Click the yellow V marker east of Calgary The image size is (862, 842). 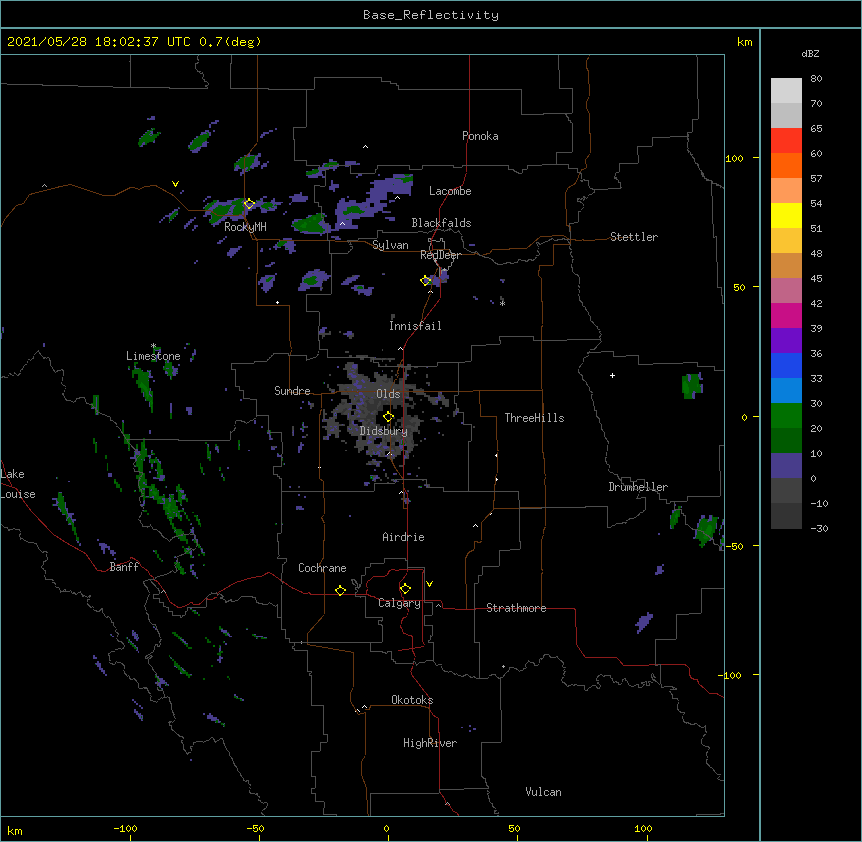(x=429, y=584)
